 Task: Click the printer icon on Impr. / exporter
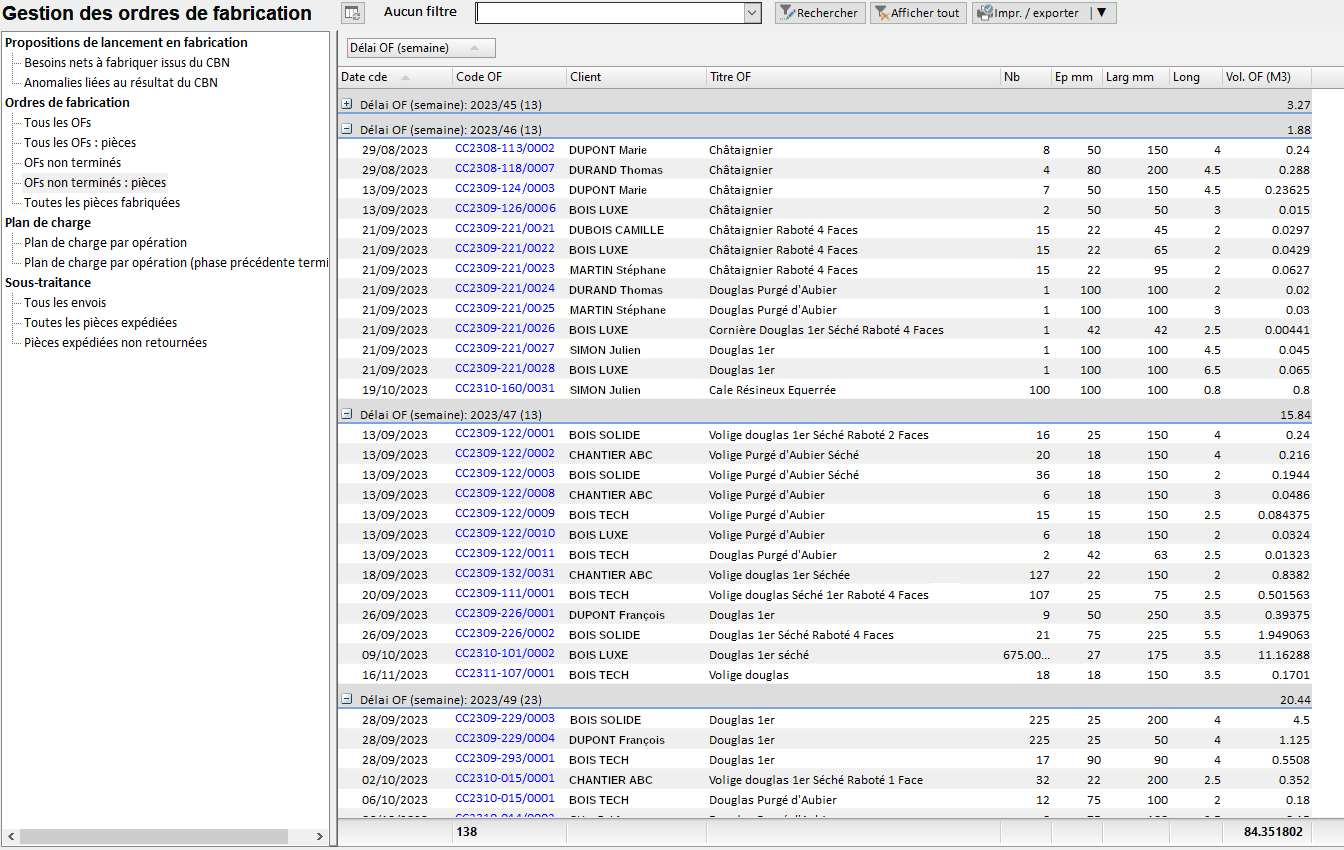point(983,13)
